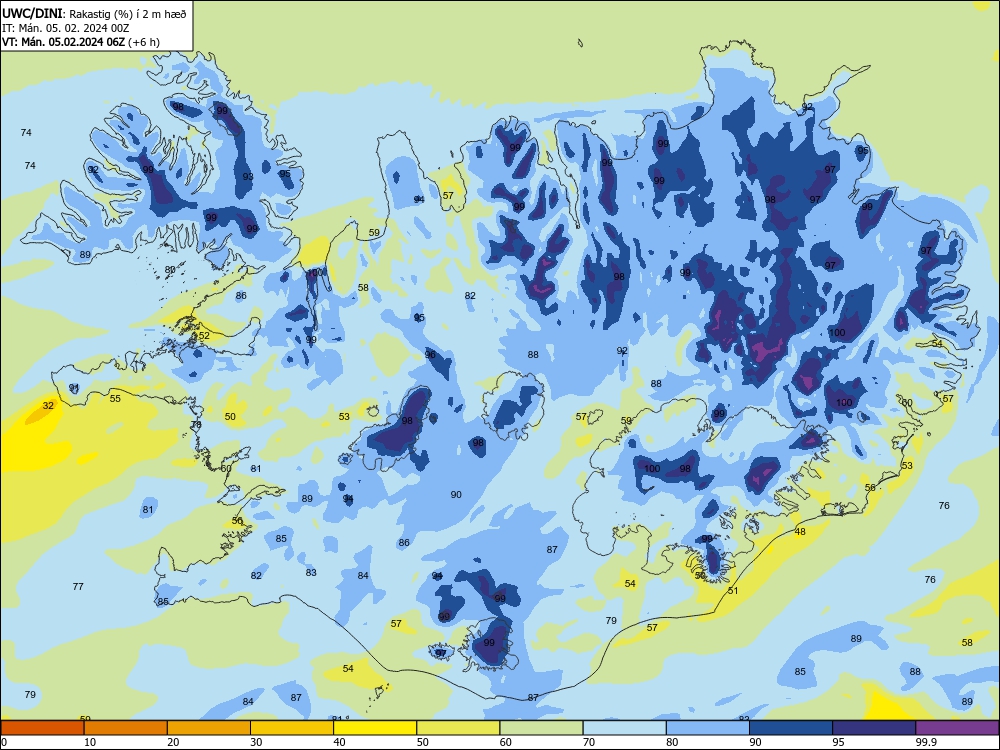Click the 96 humidity value on map
This screenshot has height=750, width=1000.
click(430, 355)
